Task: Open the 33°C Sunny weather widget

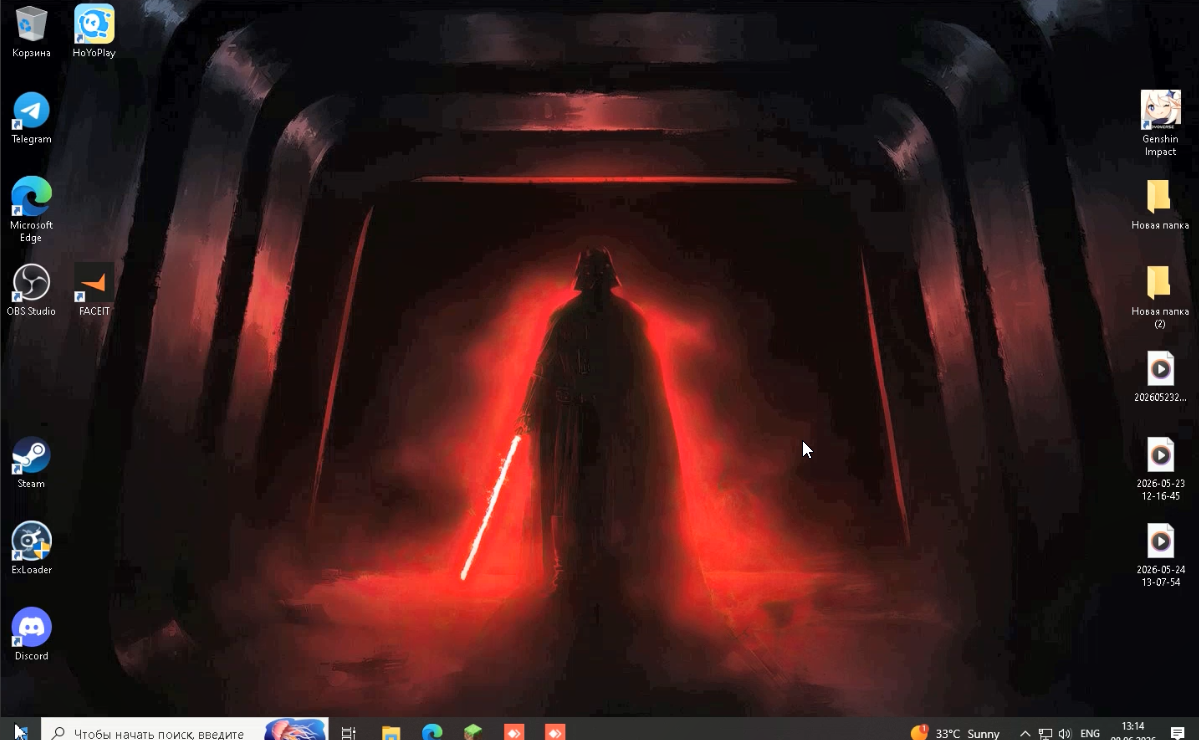Action: [x=955, y=733]
